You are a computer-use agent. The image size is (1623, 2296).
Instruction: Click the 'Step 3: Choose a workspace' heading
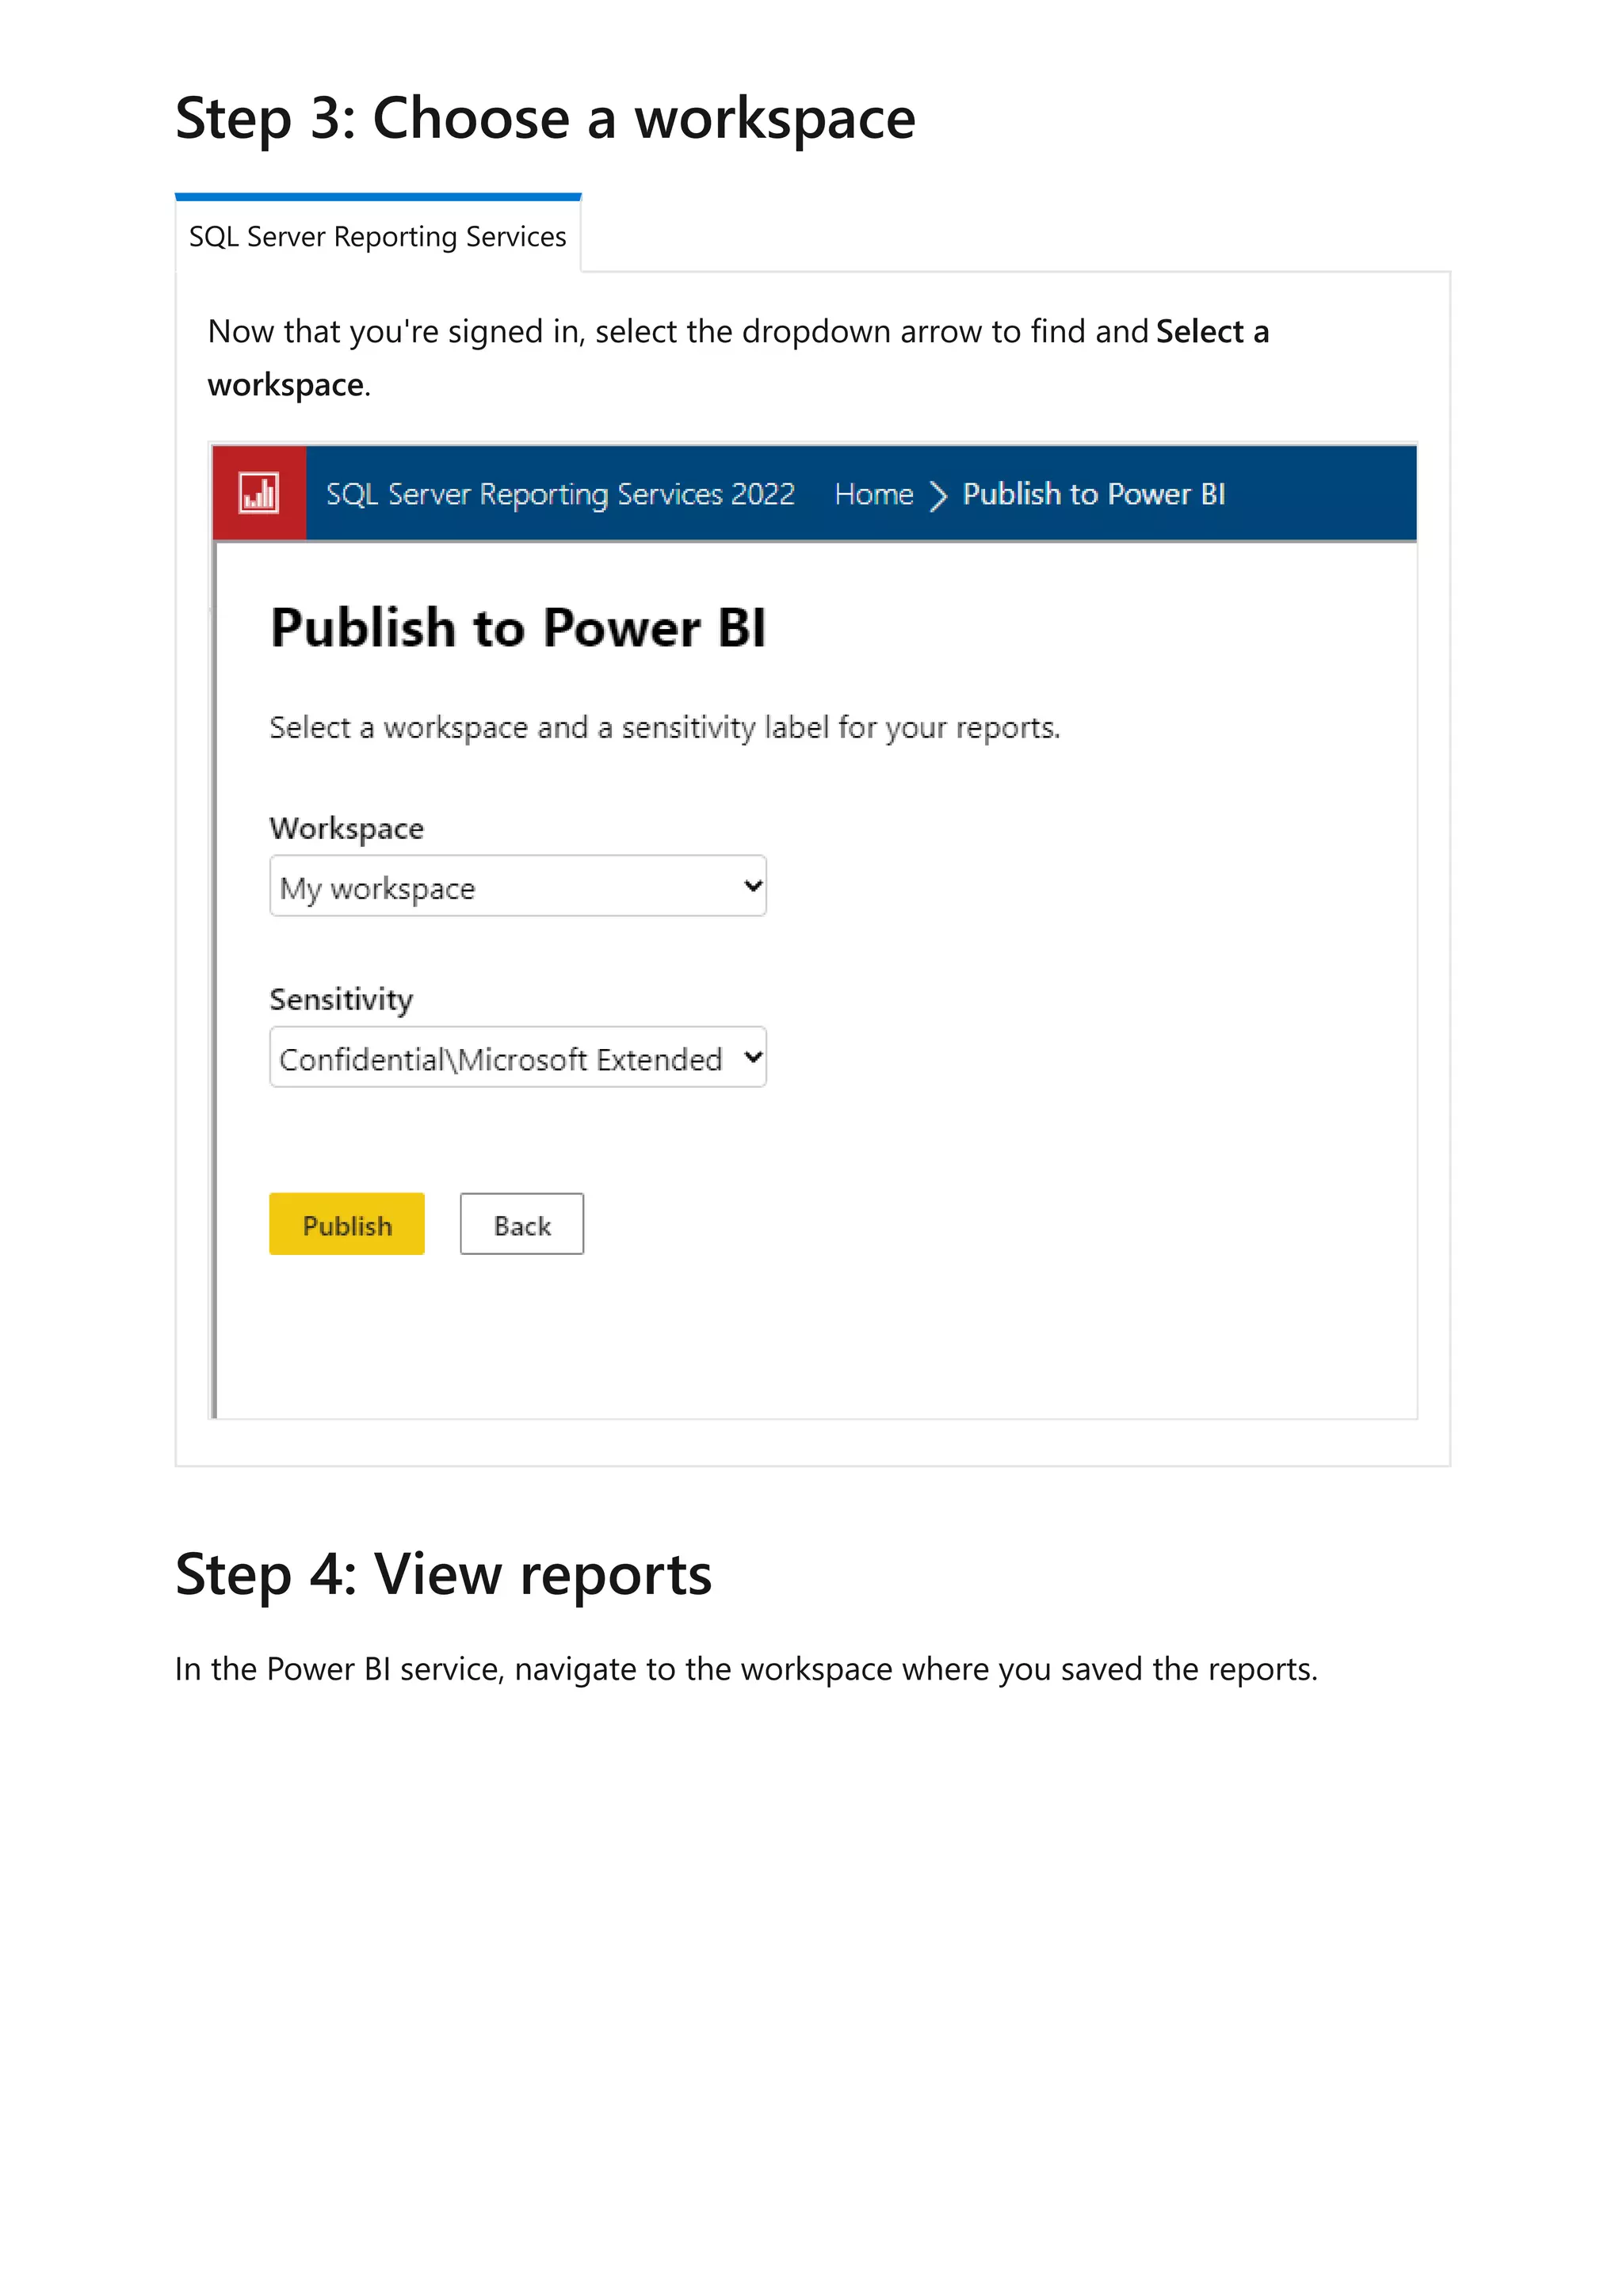tap(545, 118)
